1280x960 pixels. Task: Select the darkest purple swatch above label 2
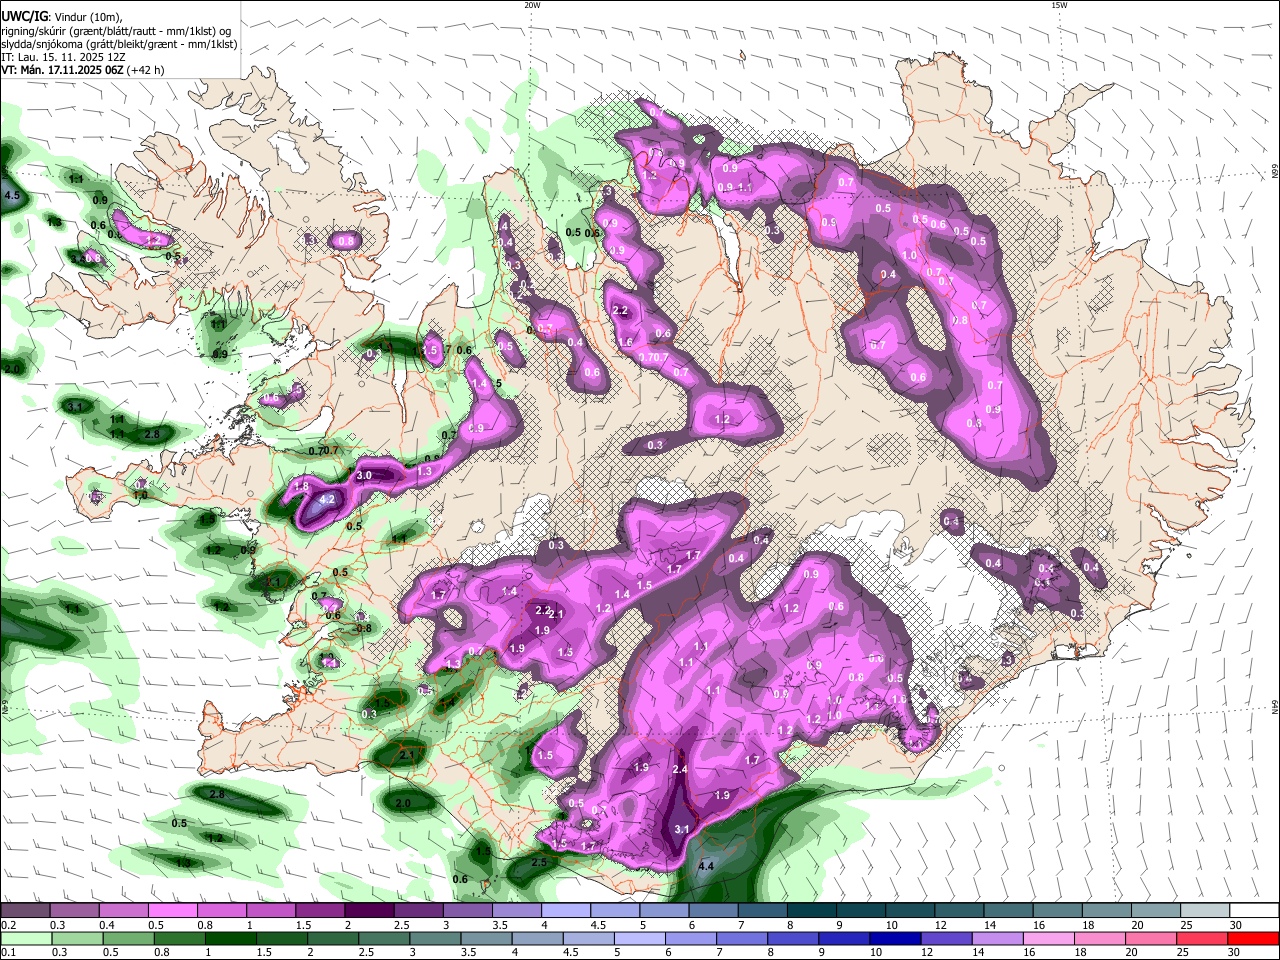pos(368,910)
